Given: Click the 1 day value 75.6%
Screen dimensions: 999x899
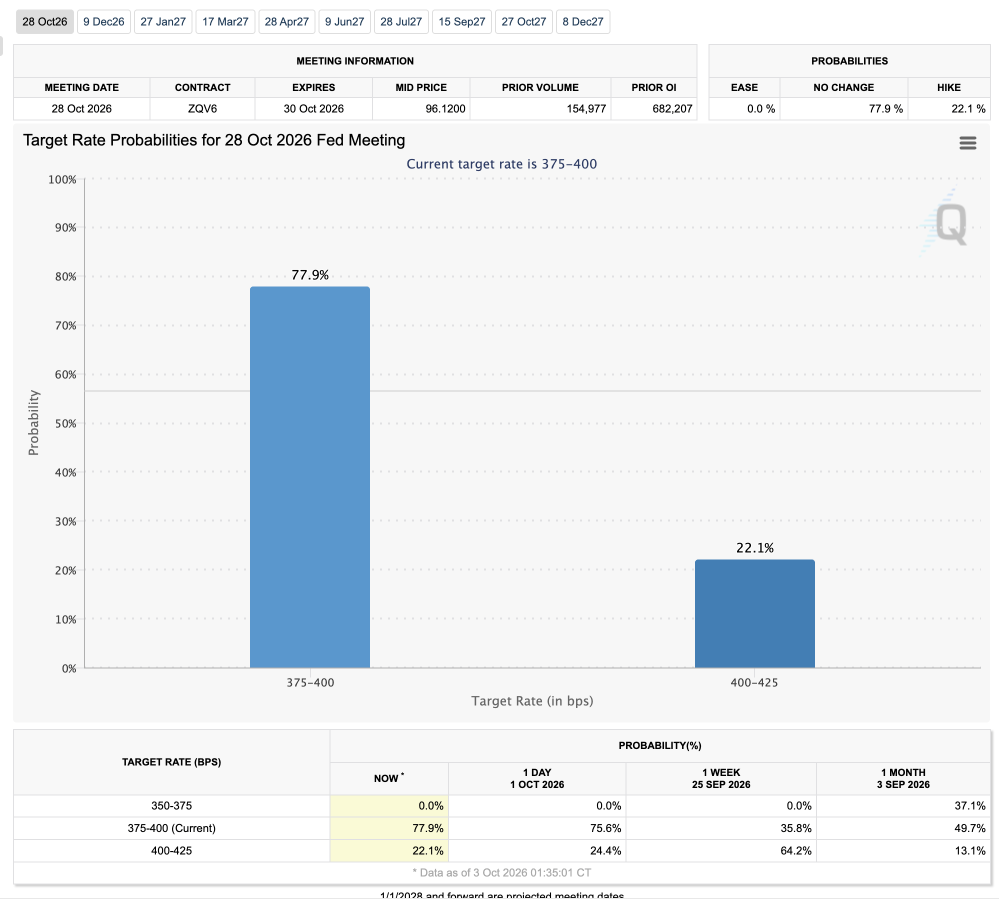Looking at the screenshot, I should click(605, 828).
